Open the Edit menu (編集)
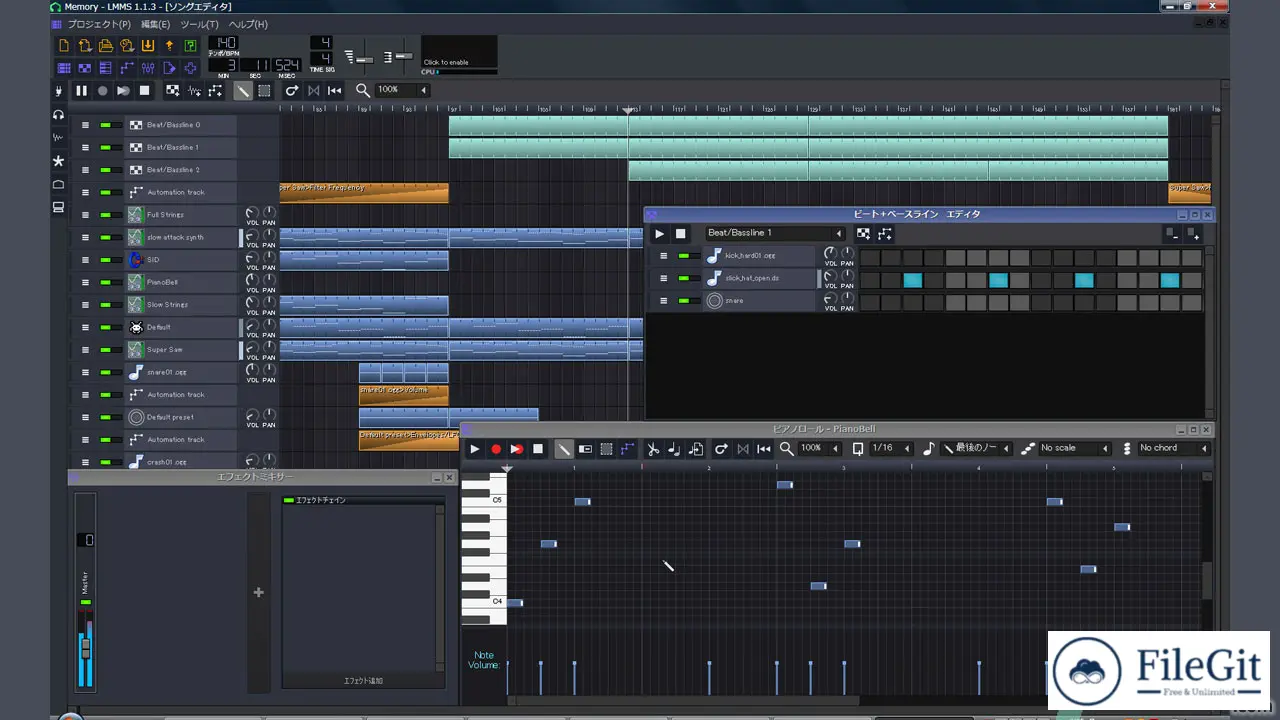Viewport: 1280px width, 720px height. (155, 24)
